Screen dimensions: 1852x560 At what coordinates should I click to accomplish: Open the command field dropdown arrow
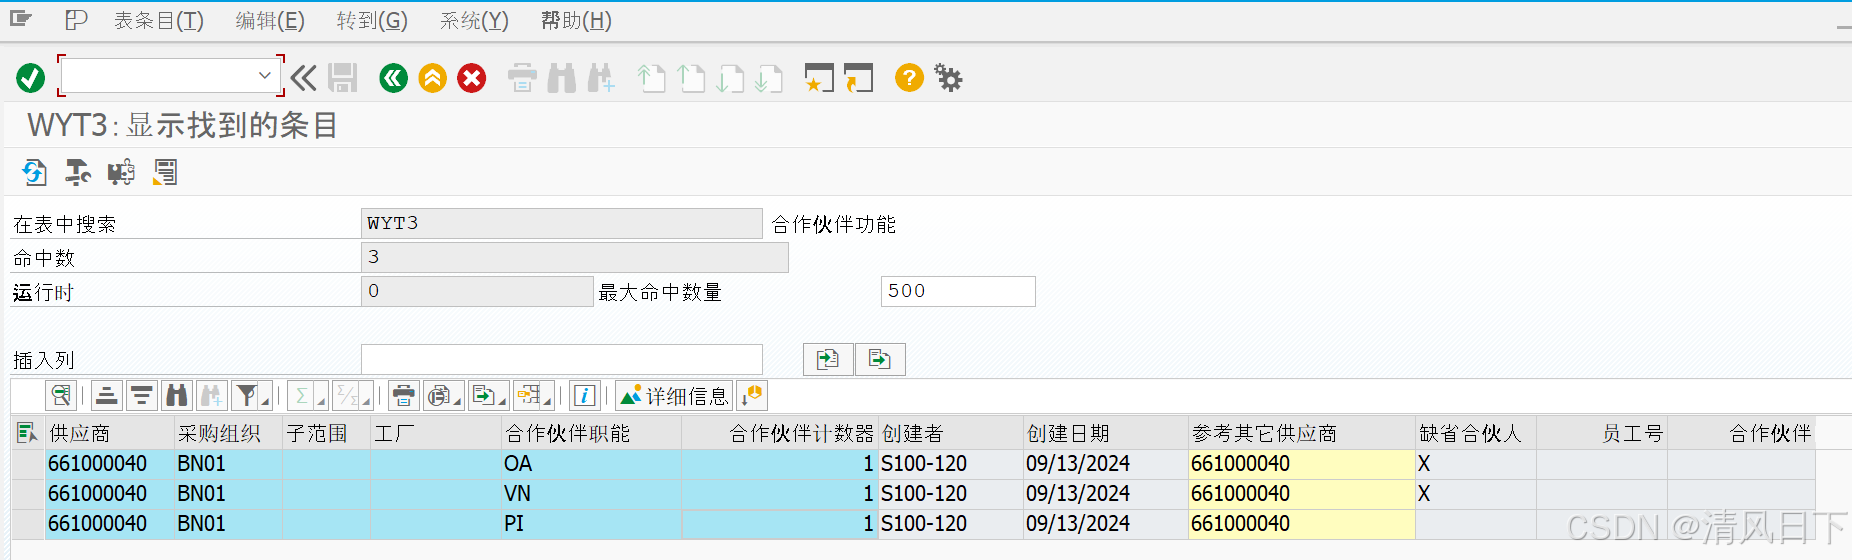(x=265, y=75)
